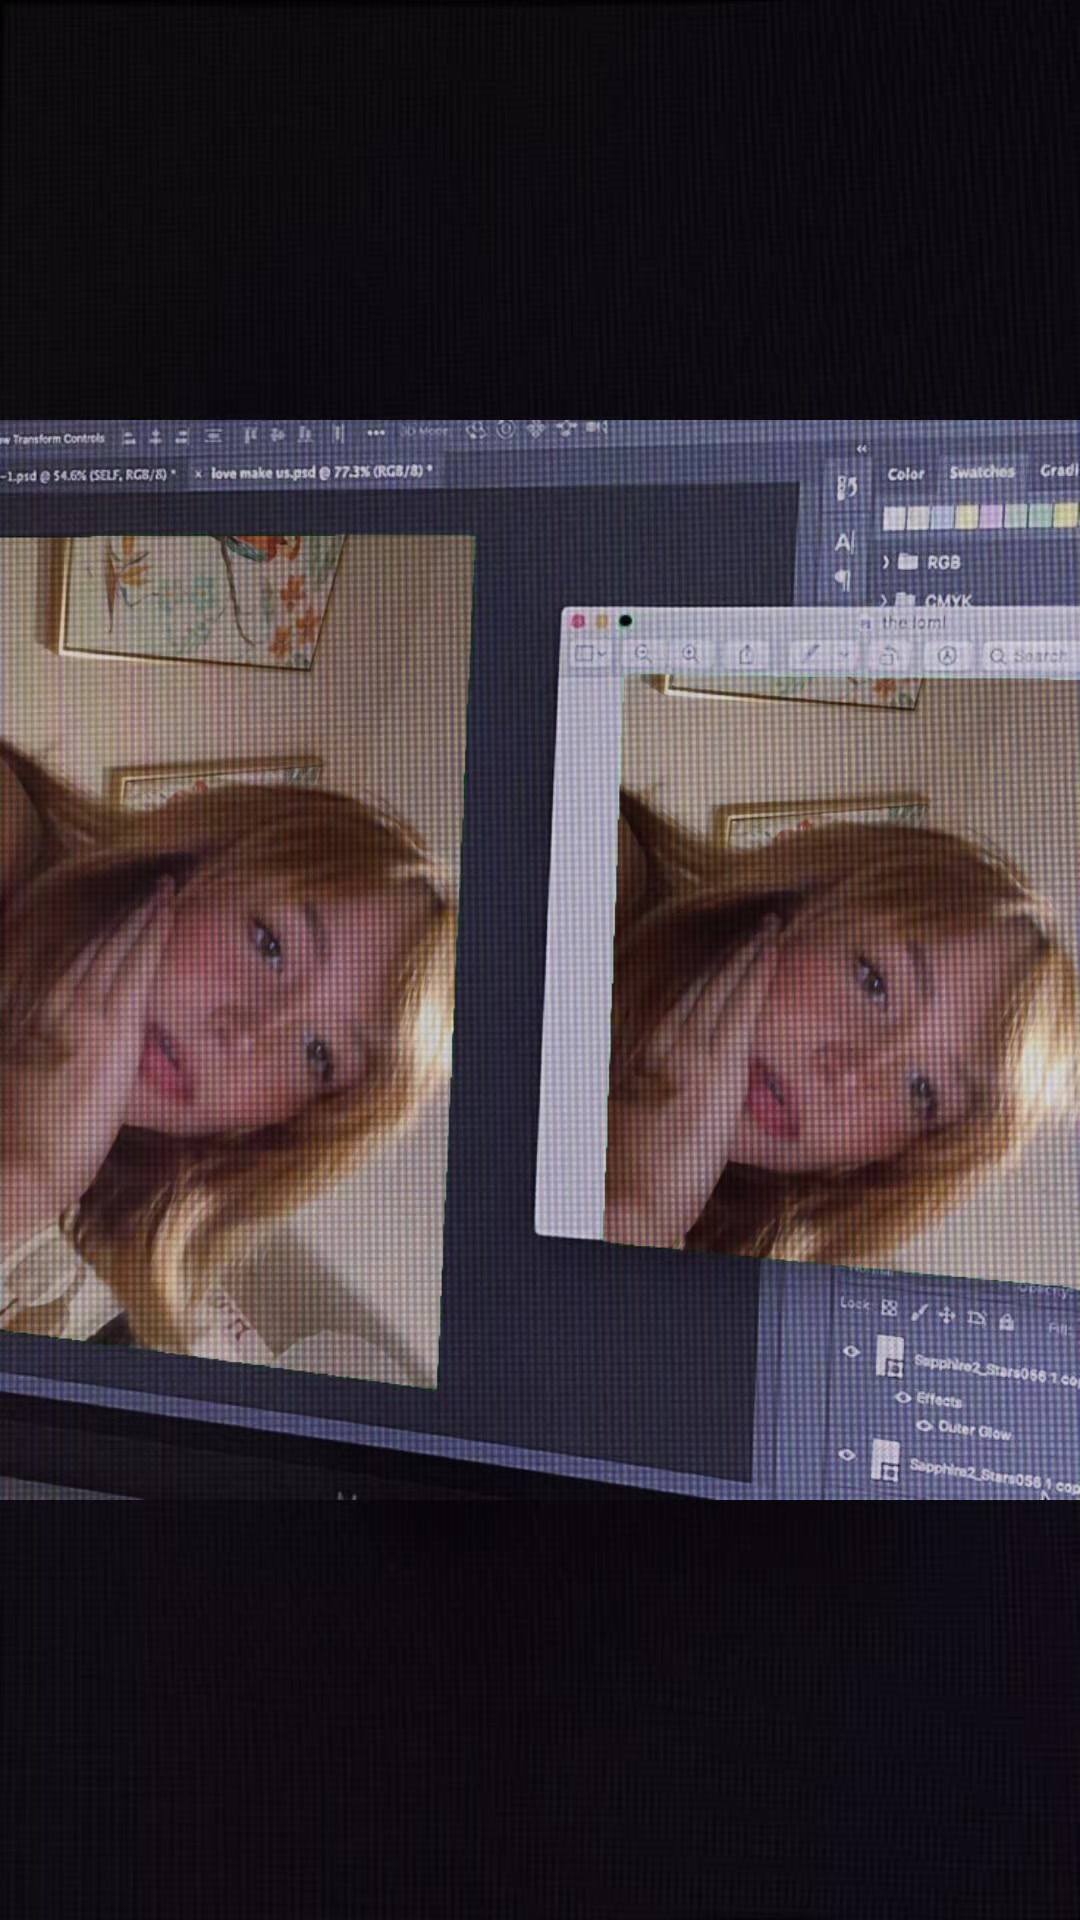Click the Preview window title "the loml"
This screenshot has width=1080, height=1920.
click(x=913, y=623)
